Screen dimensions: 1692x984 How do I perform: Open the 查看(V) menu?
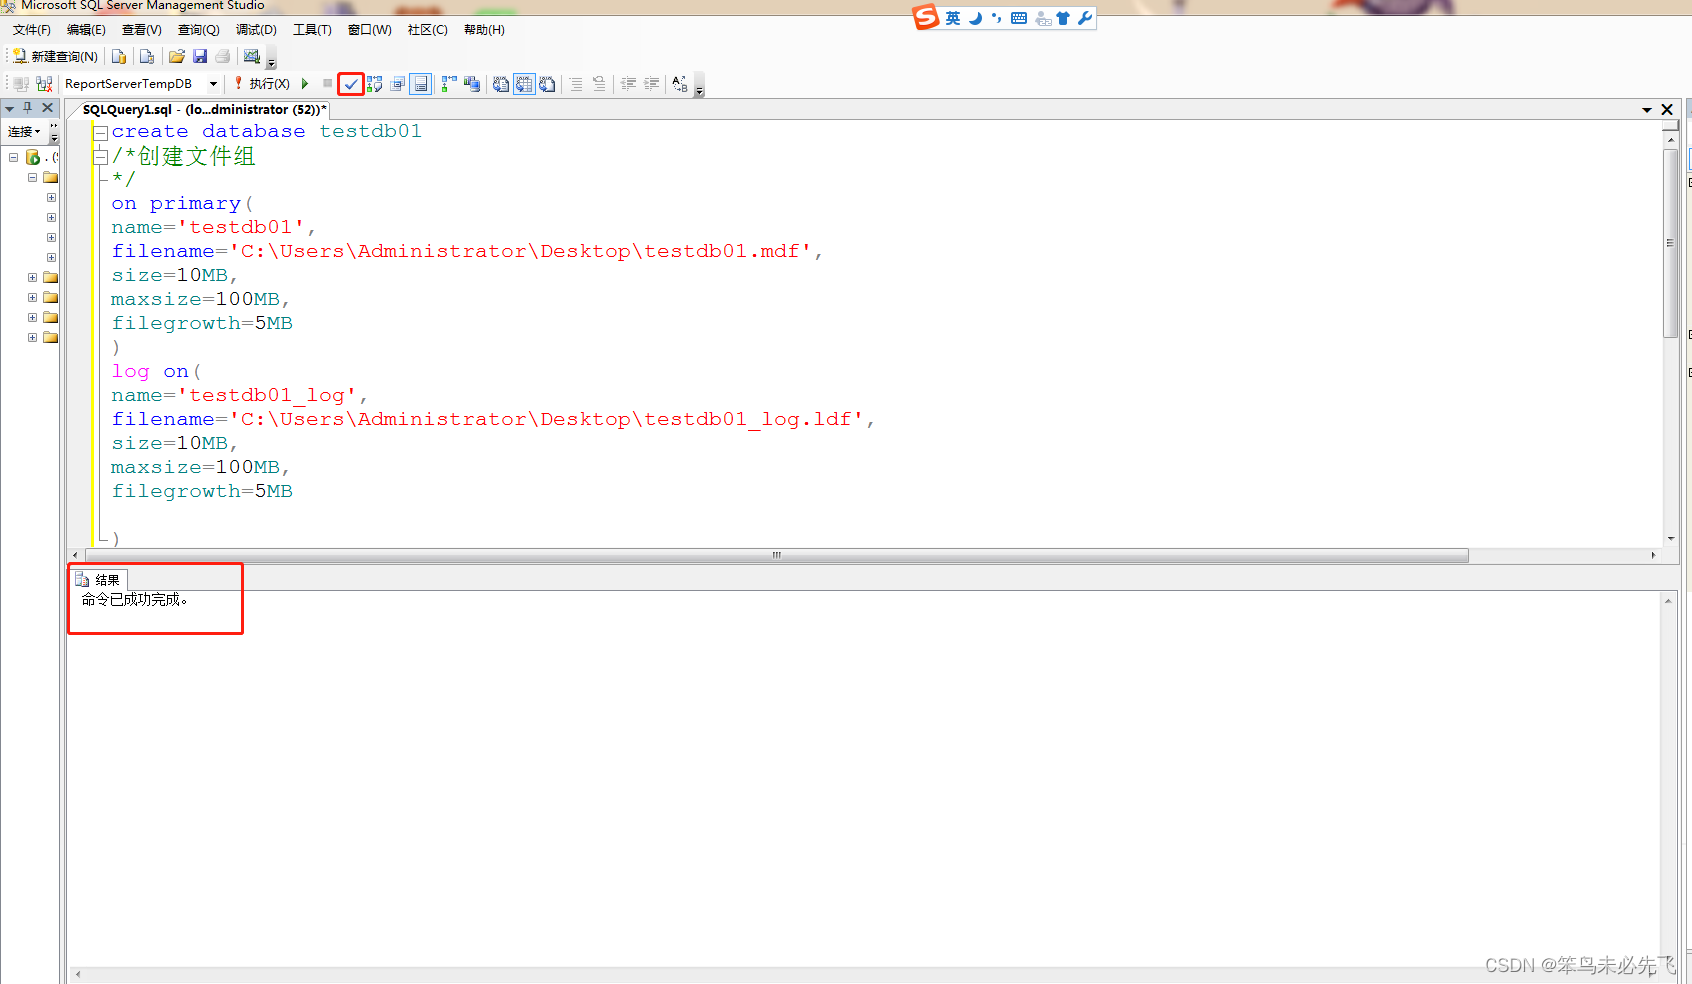click(141, 30)
